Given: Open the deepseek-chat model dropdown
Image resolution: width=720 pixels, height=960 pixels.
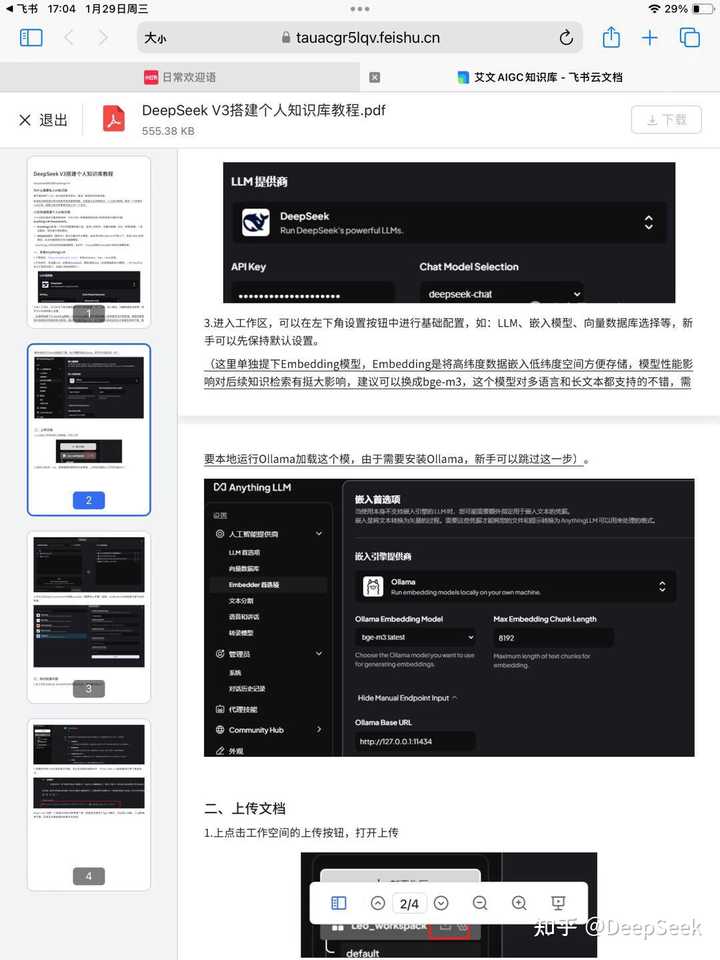Looking at the screenshot, I should (501, 294).
